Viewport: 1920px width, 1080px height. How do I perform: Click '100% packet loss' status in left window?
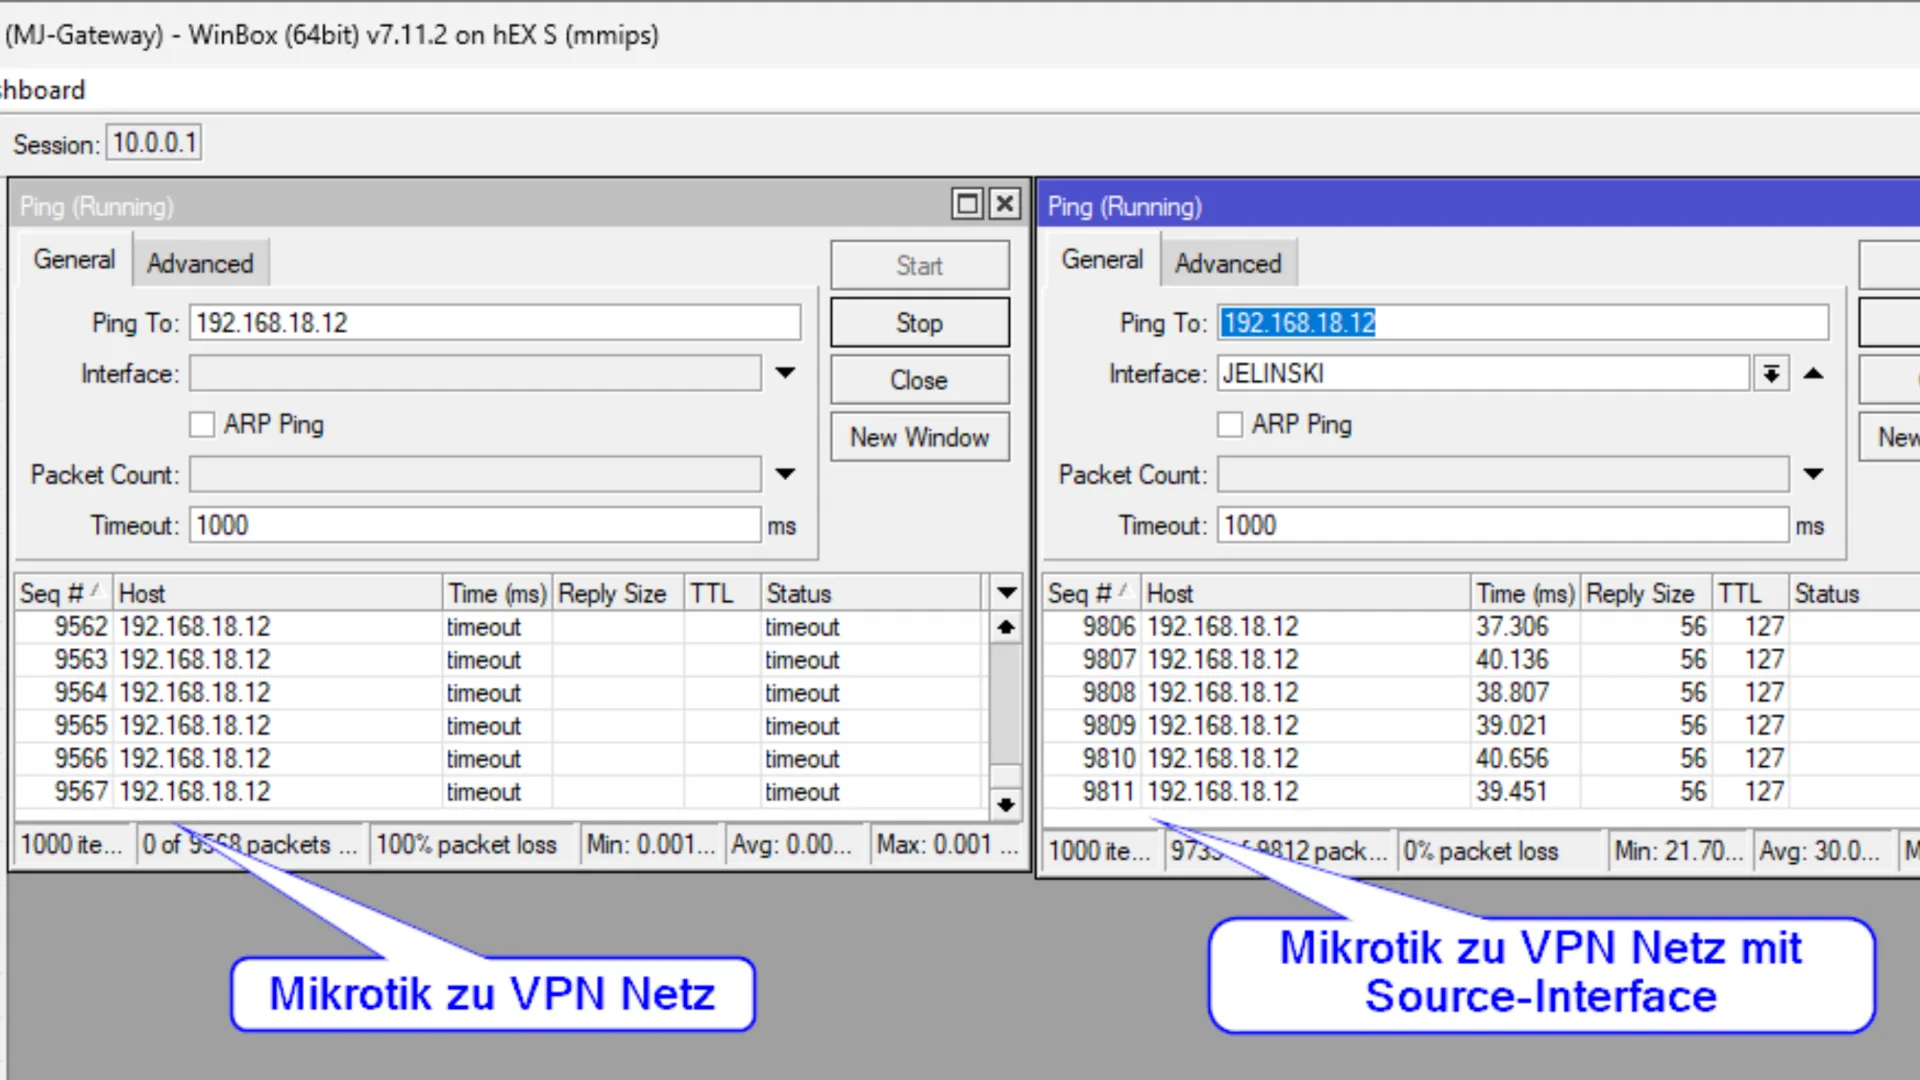coord(473,845)
